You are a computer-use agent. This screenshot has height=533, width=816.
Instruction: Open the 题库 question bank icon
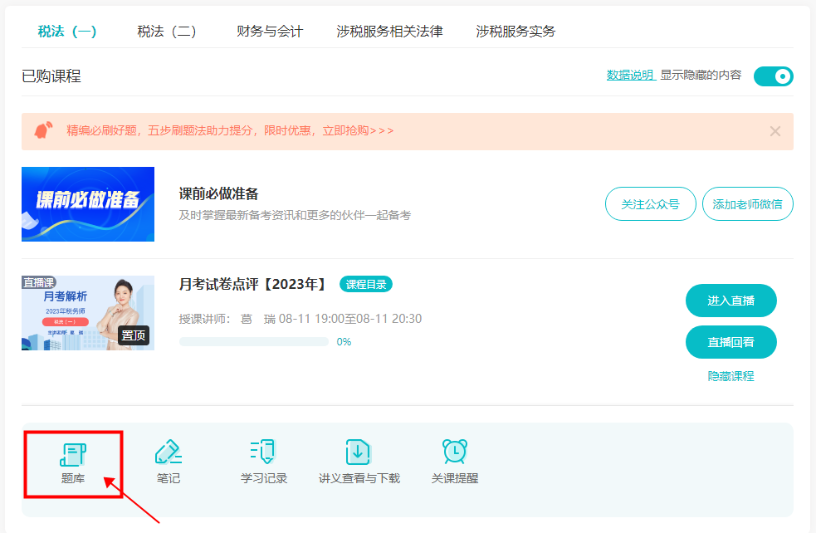73,455
